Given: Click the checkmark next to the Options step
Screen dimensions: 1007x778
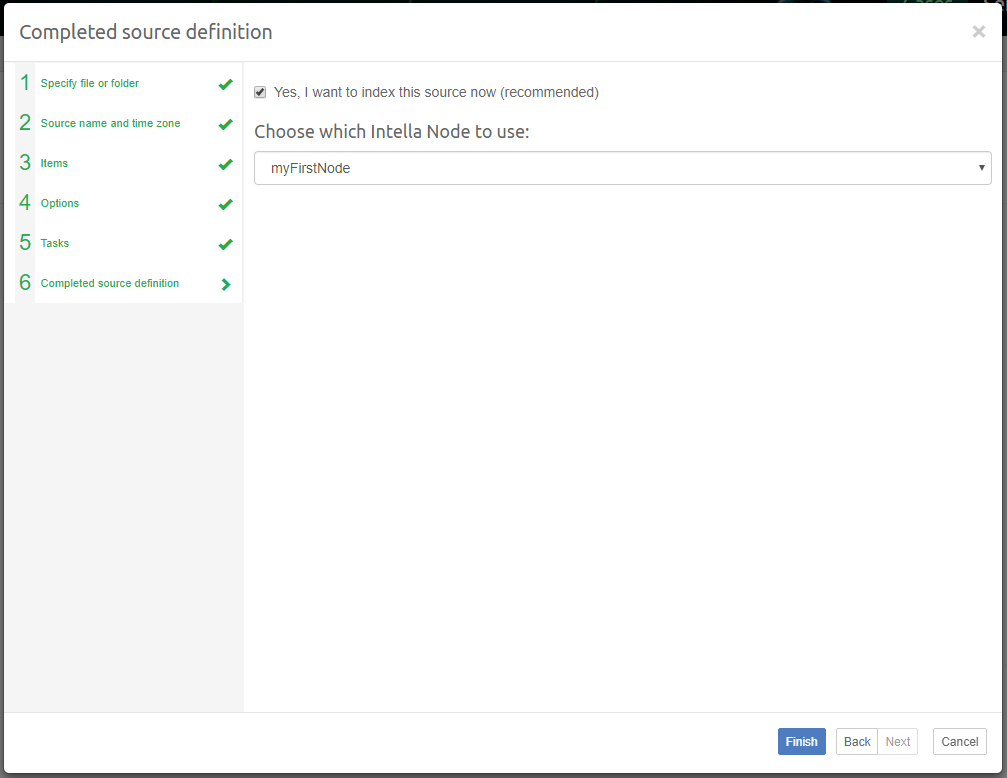Looking at the screenshot, I should coord(226,204).
